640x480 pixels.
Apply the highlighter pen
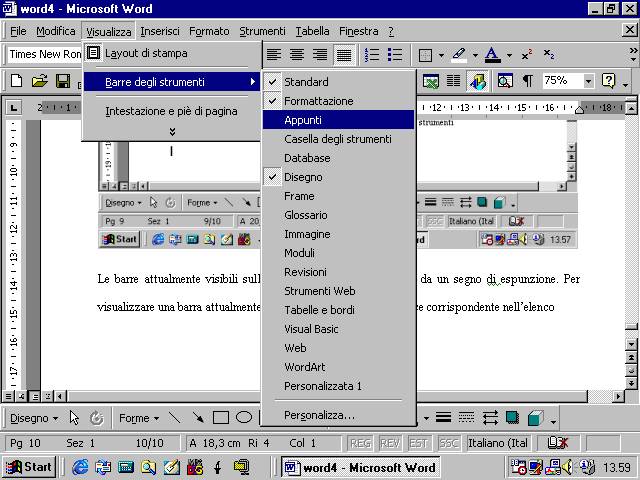coord(460,55)
